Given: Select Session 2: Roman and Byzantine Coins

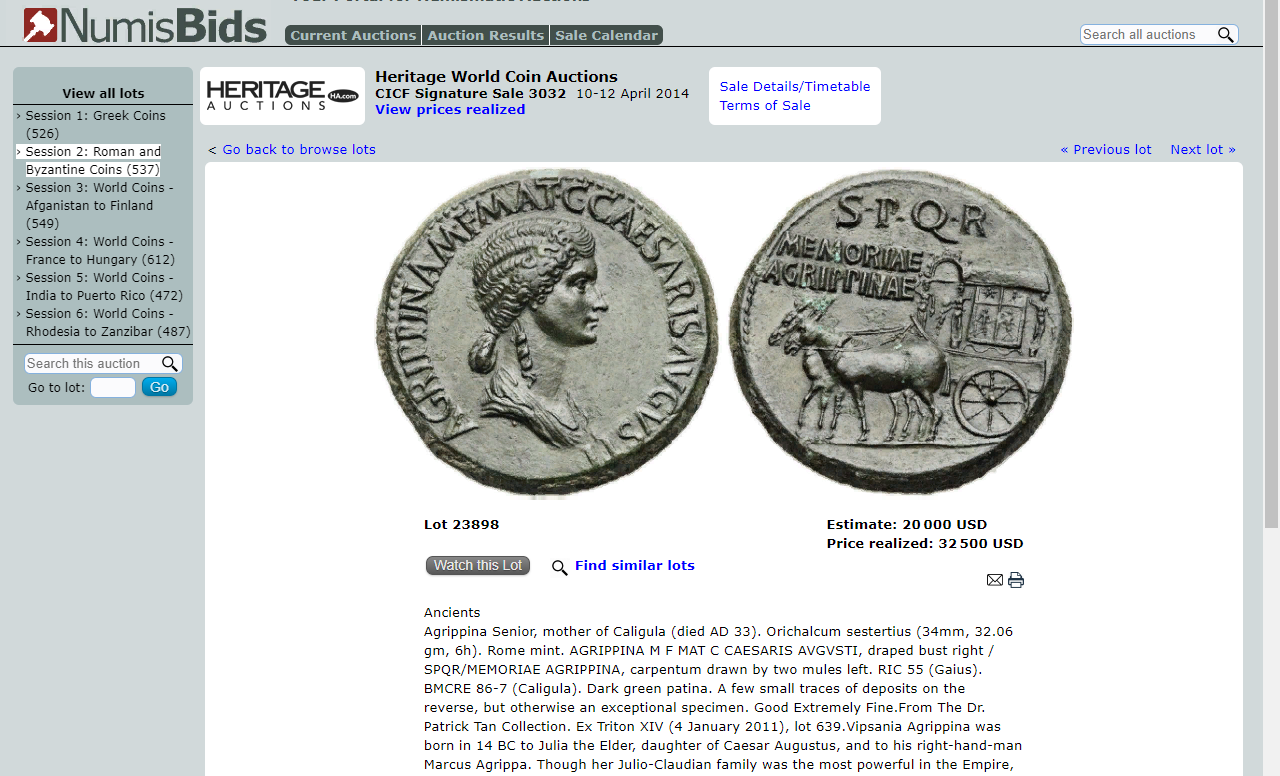Looking at the screenshot, I should point(93,160).
